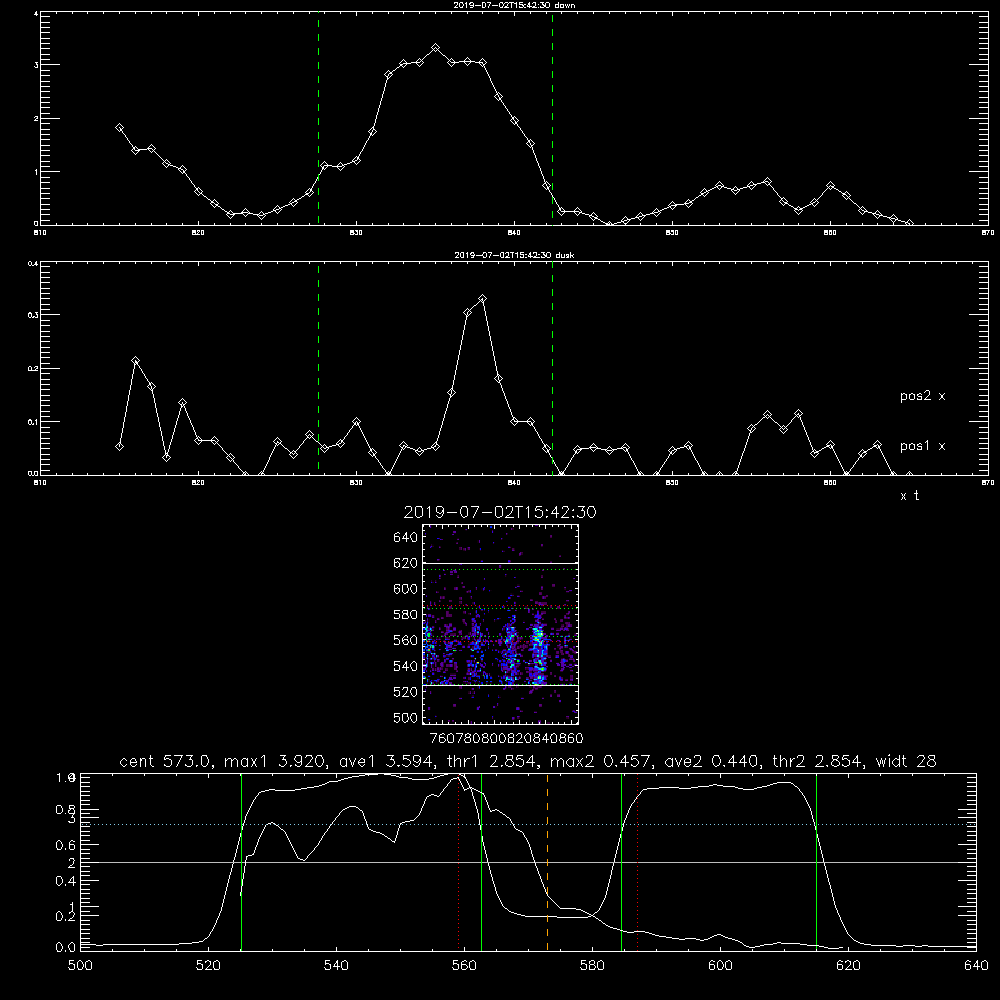Click the "0.0" y-axis label of bottom plot
This screenshot has height=1000, width=1000.
tap(66, 948)
